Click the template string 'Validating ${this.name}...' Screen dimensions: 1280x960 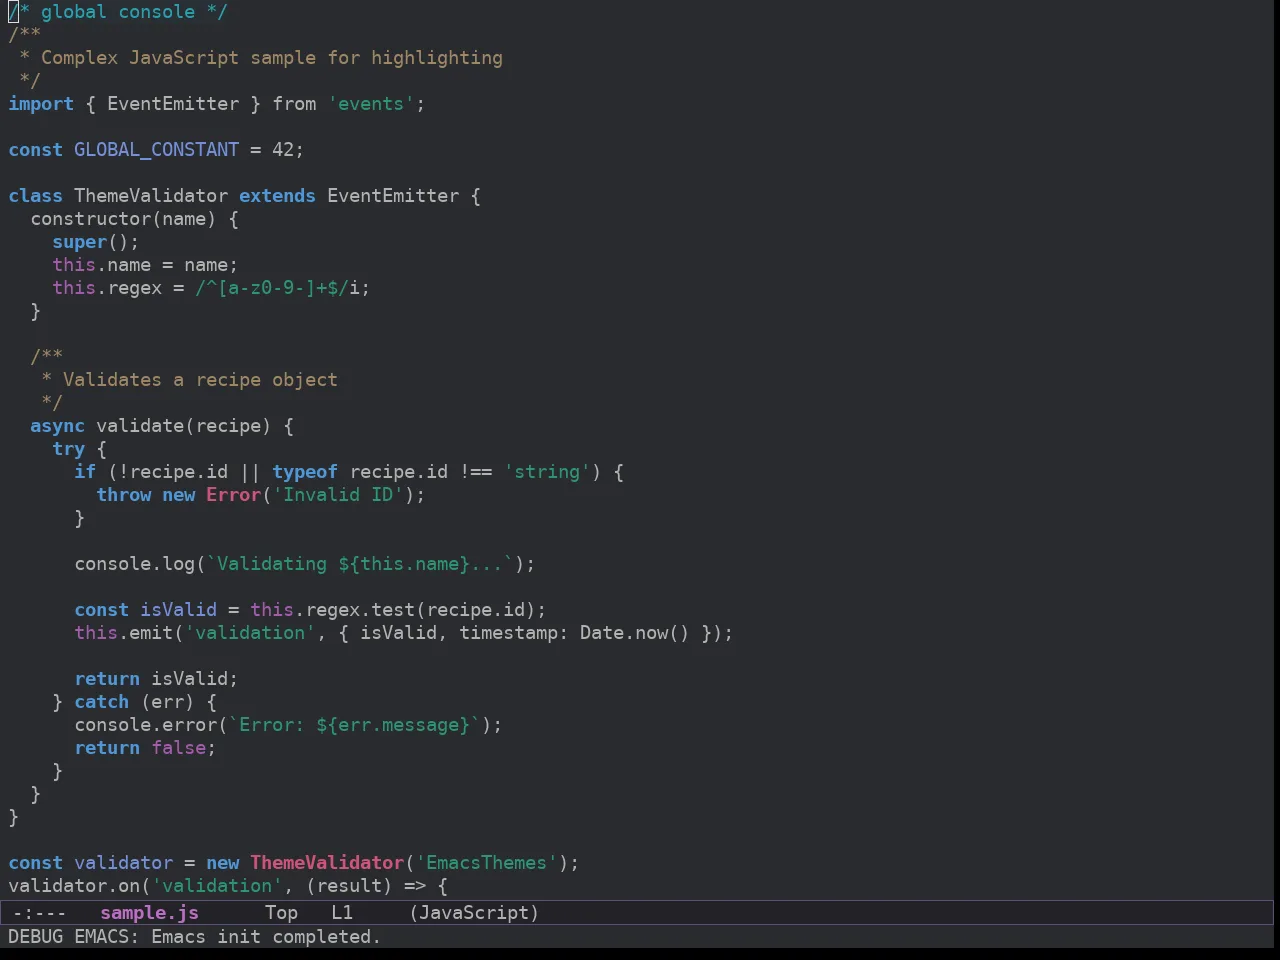[360, 564]
